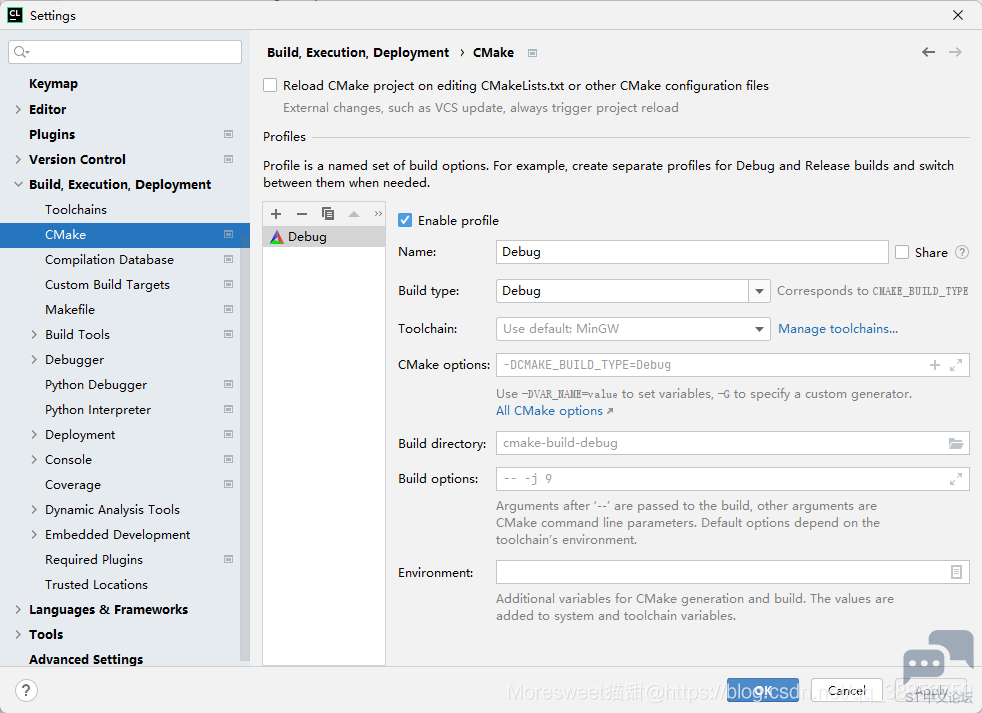Click project icon on Plugins row
982x713 pixels.
[229, 134]
